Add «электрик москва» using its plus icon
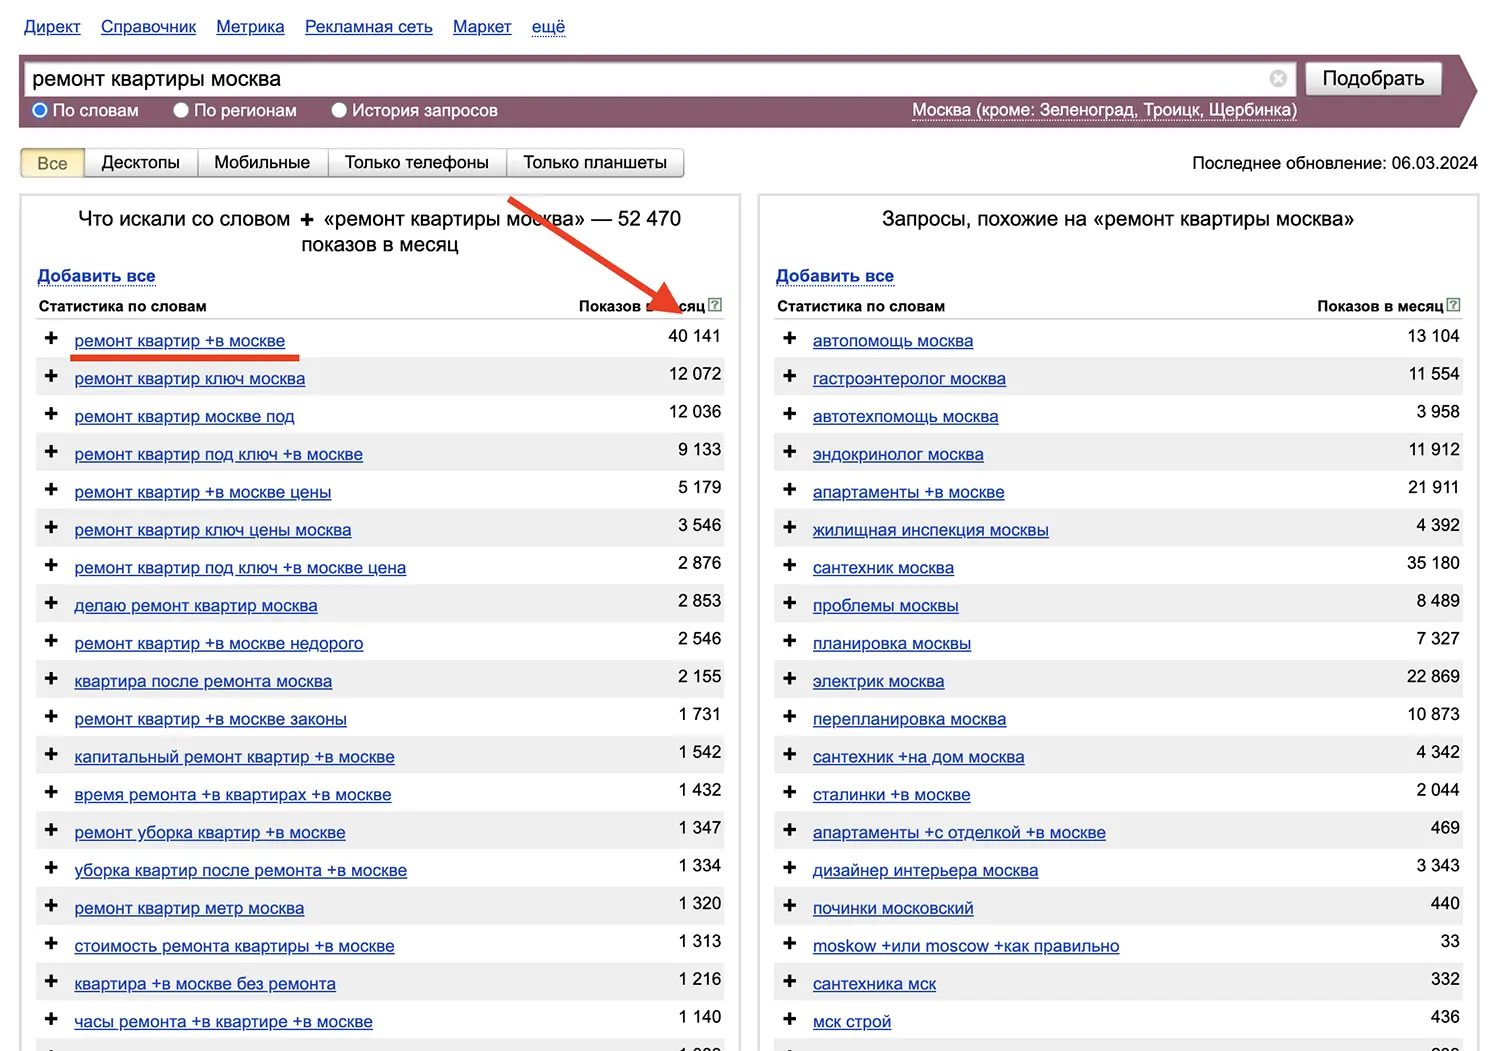The width and height of the screenshot is (1500, 1051). point(789,678)
